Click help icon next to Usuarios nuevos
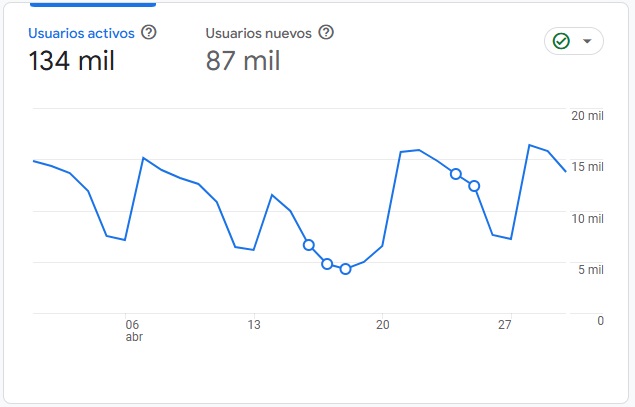The height and width of the screenshot is (407, 635). coord(325,32)
